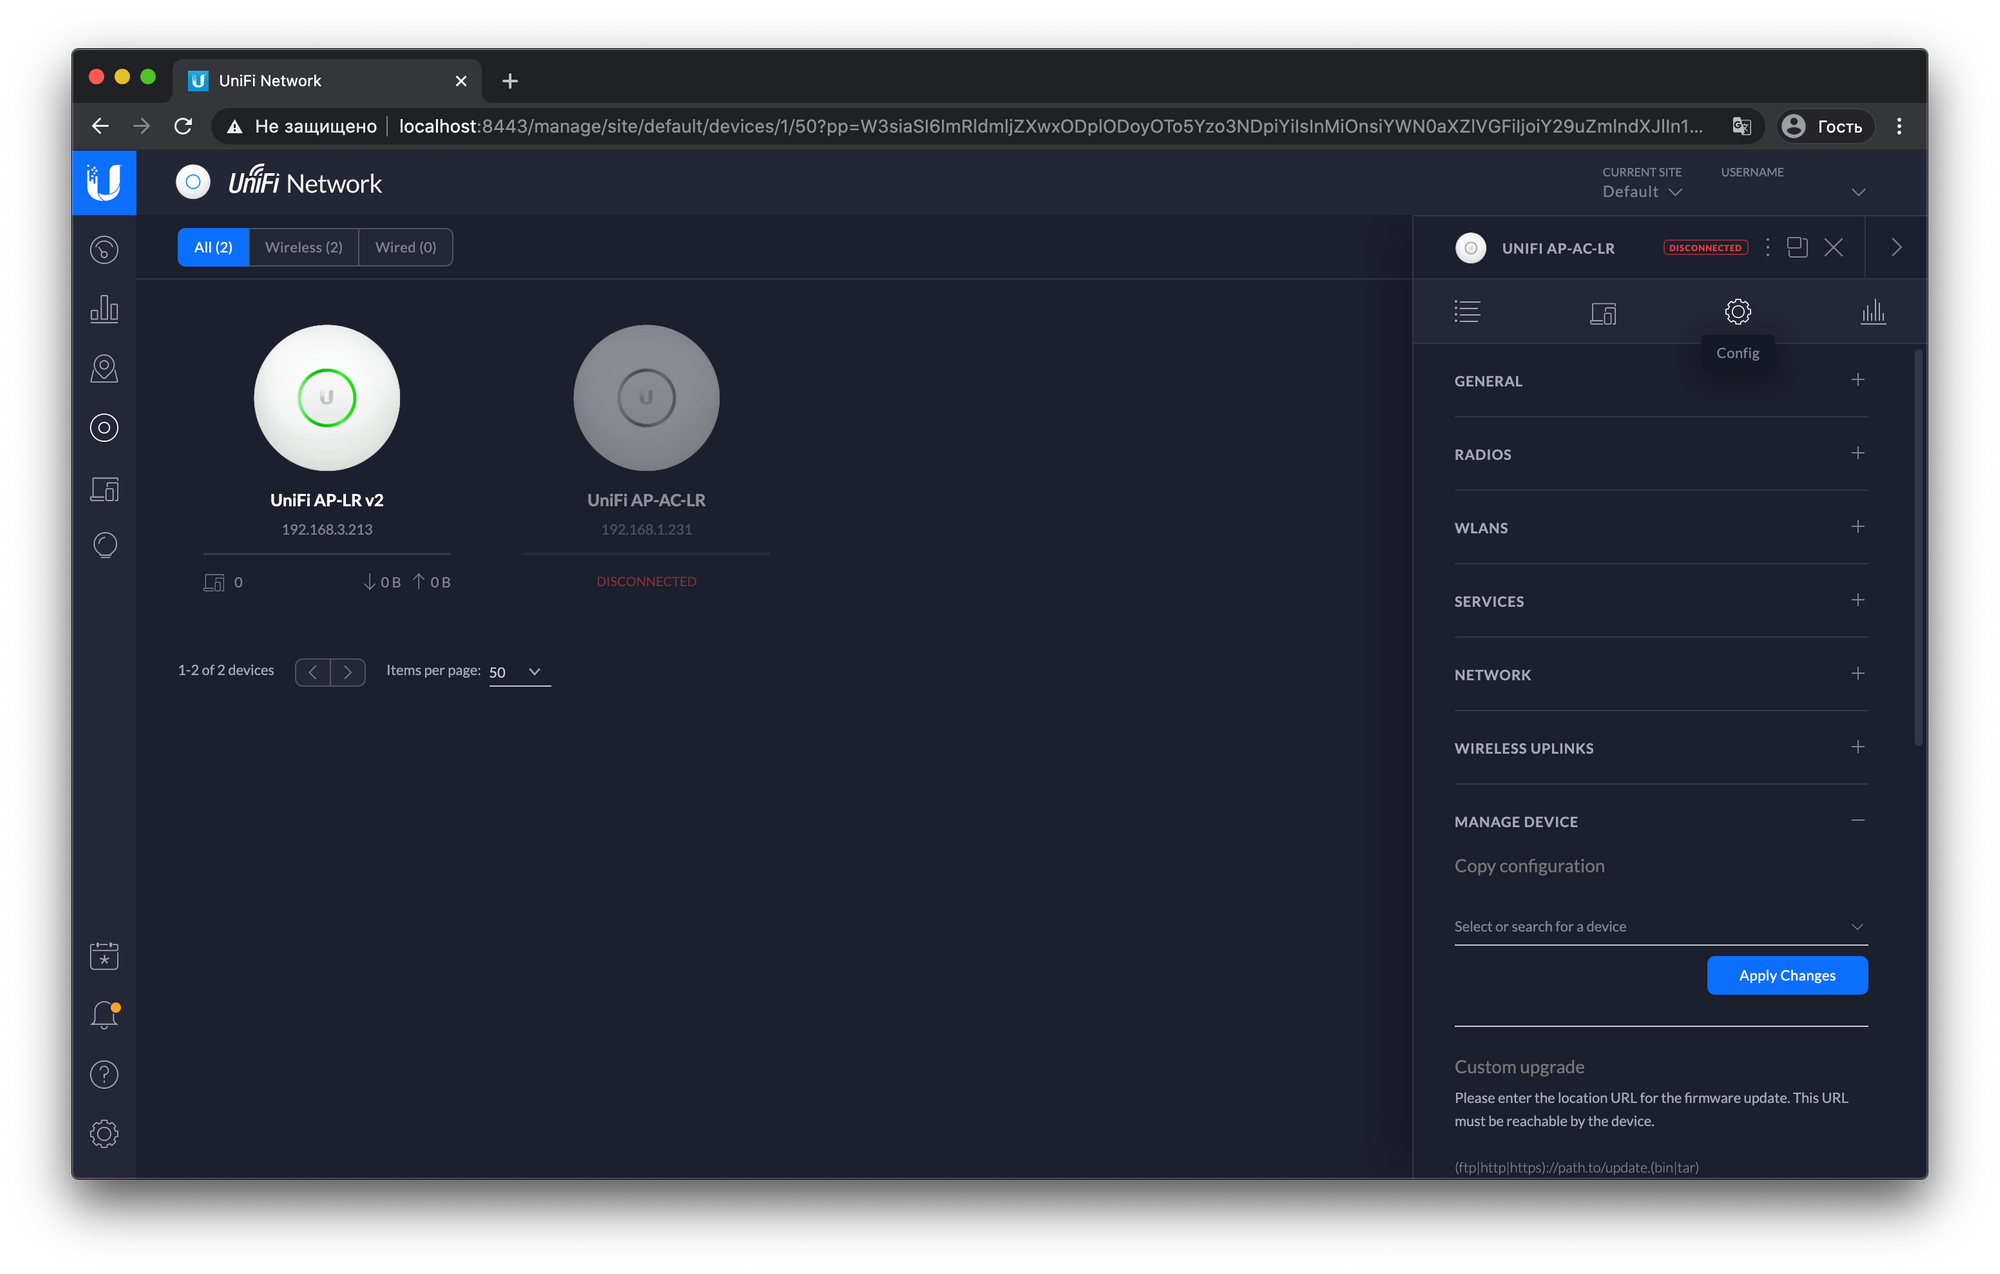Click the Insights panel icon

(x=1870, y=310)
